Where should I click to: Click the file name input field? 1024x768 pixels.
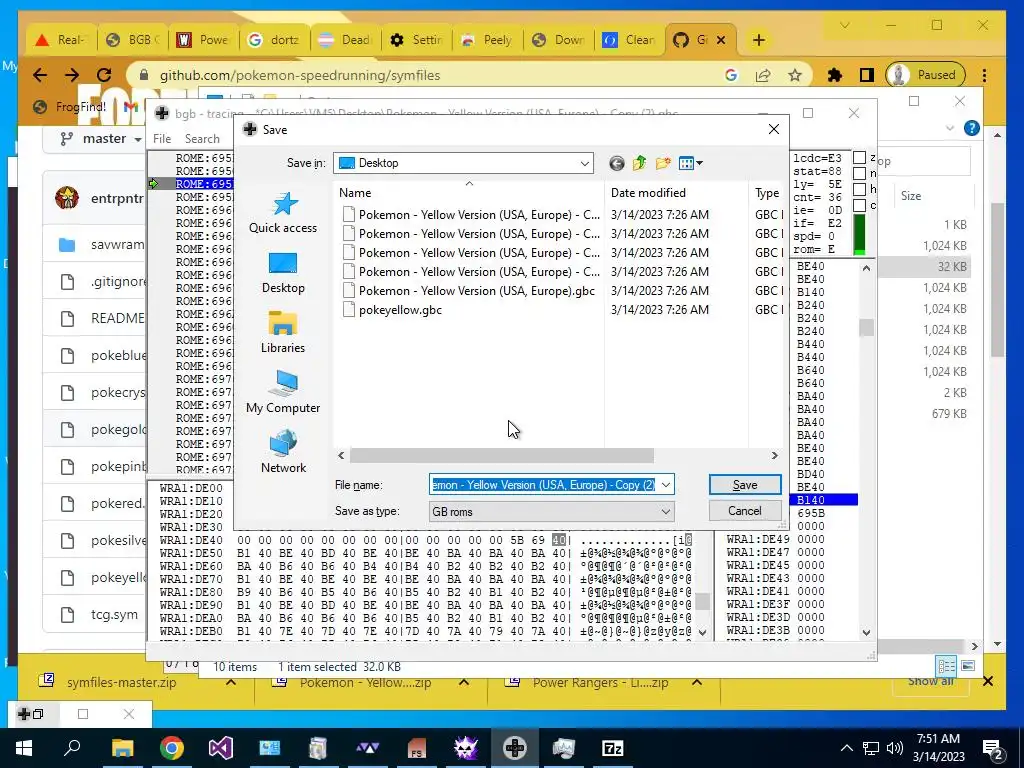543,485
